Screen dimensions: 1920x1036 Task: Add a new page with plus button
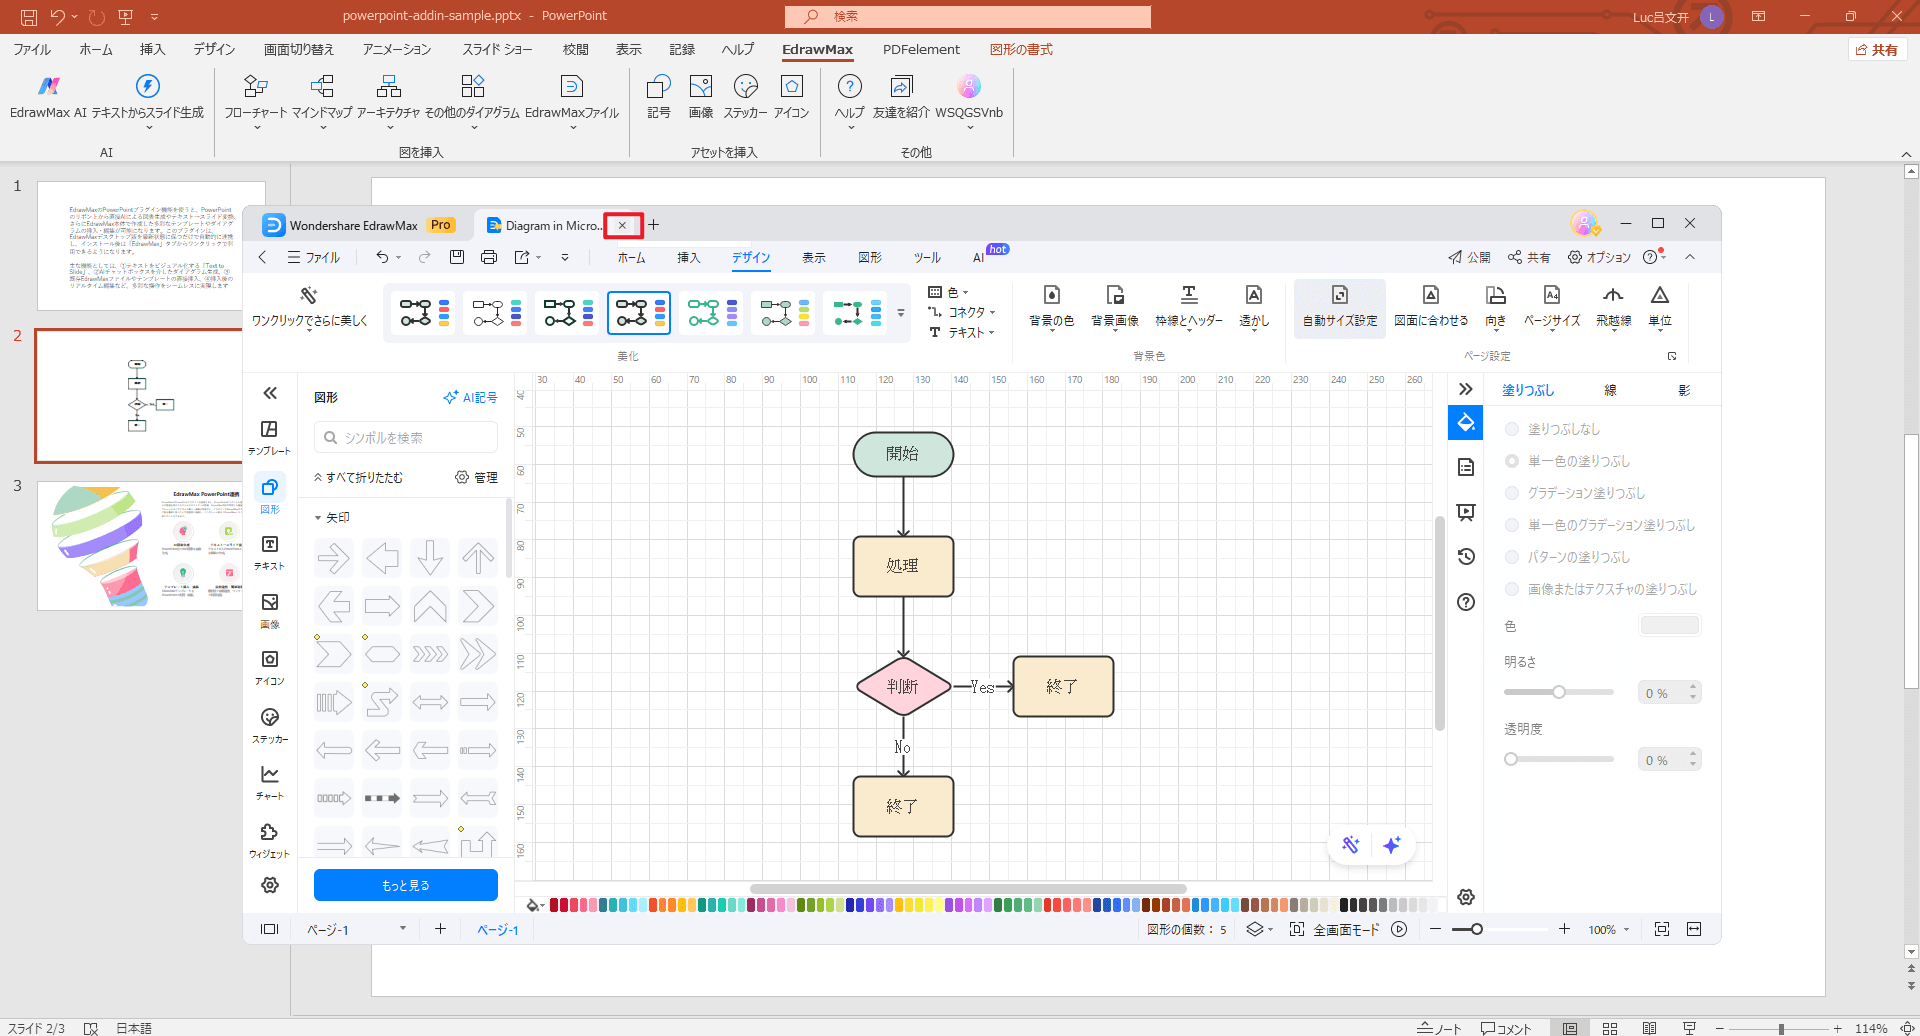coord(440,929)
